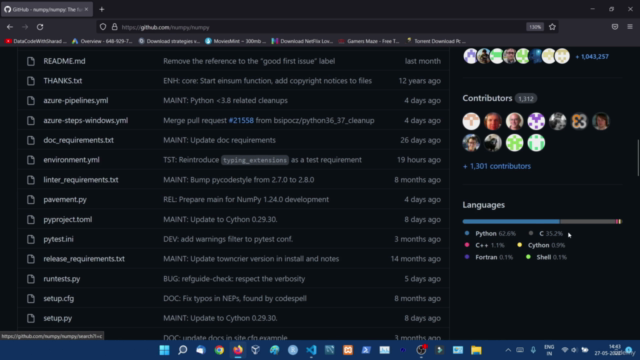Click the Cython 0.9% language link
Image resolution: width=640 pixels, height=360 pixels.
(541, 245)
